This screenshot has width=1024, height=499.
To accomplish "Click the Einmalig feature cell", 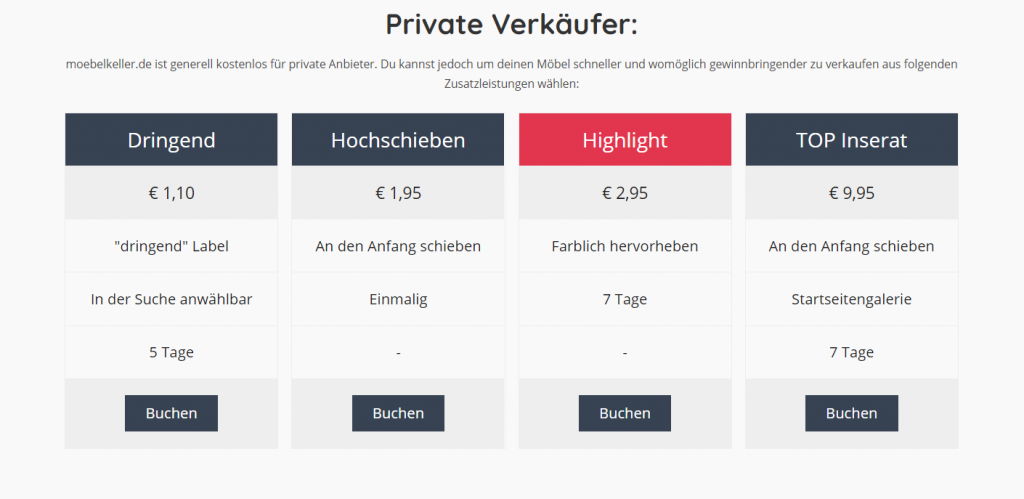I will coord(398,299).
